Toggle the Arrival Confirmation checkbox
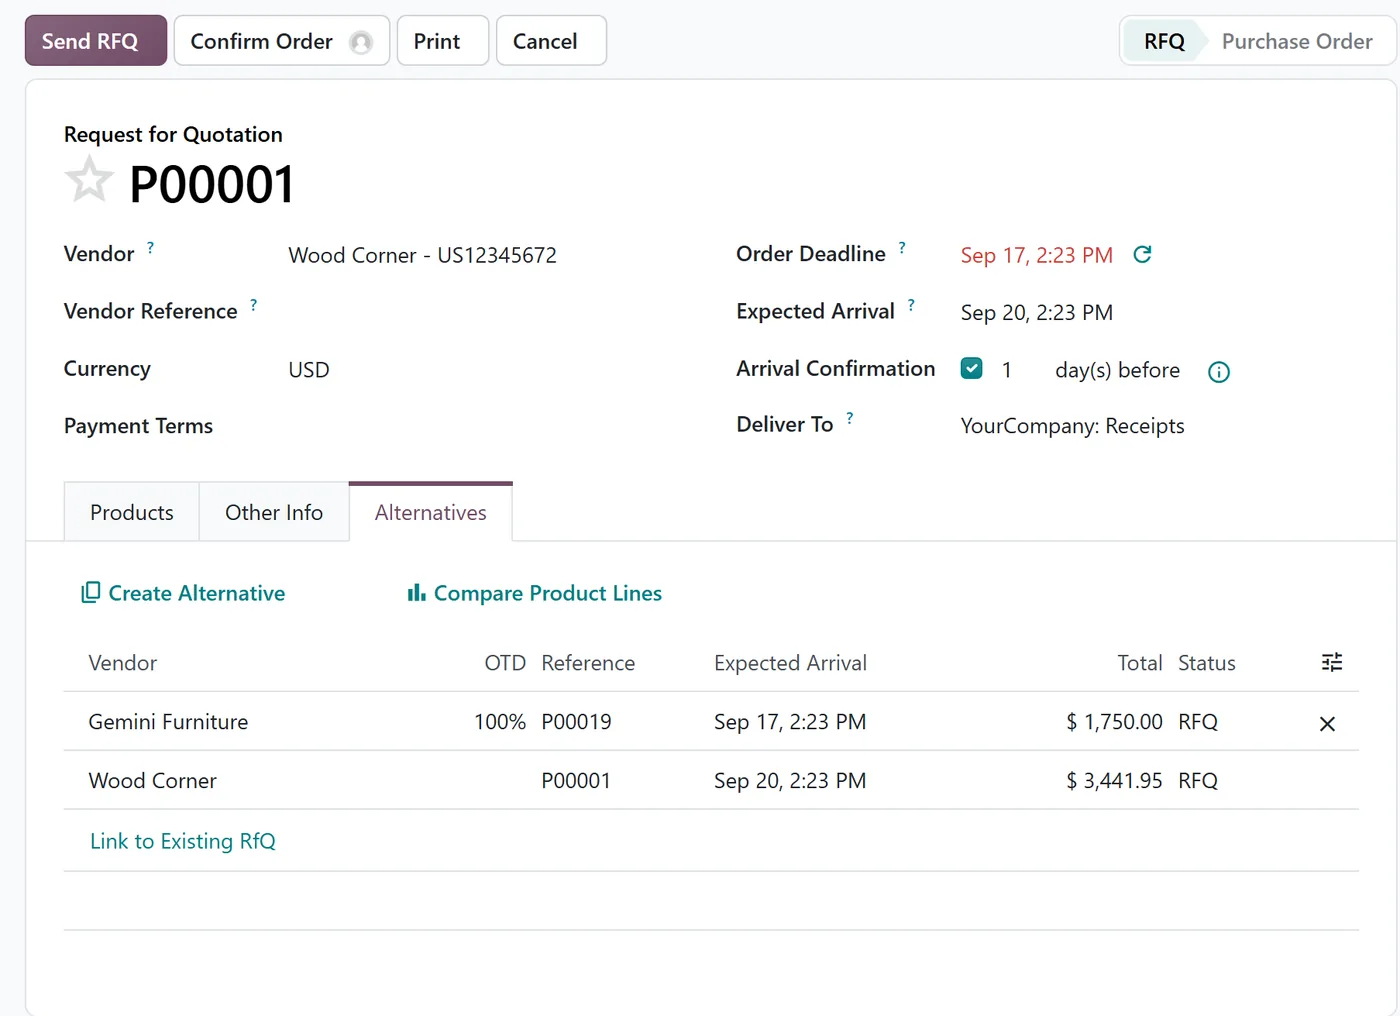The image size is (1400, 1016). pos(971,368)
